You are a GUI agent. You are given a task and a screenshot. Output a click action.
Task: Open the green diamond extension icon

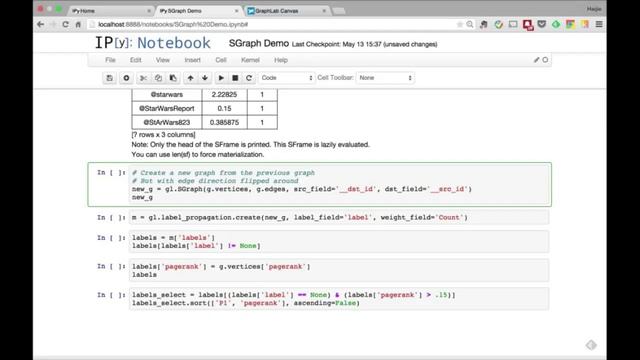[x=556, y=24]
